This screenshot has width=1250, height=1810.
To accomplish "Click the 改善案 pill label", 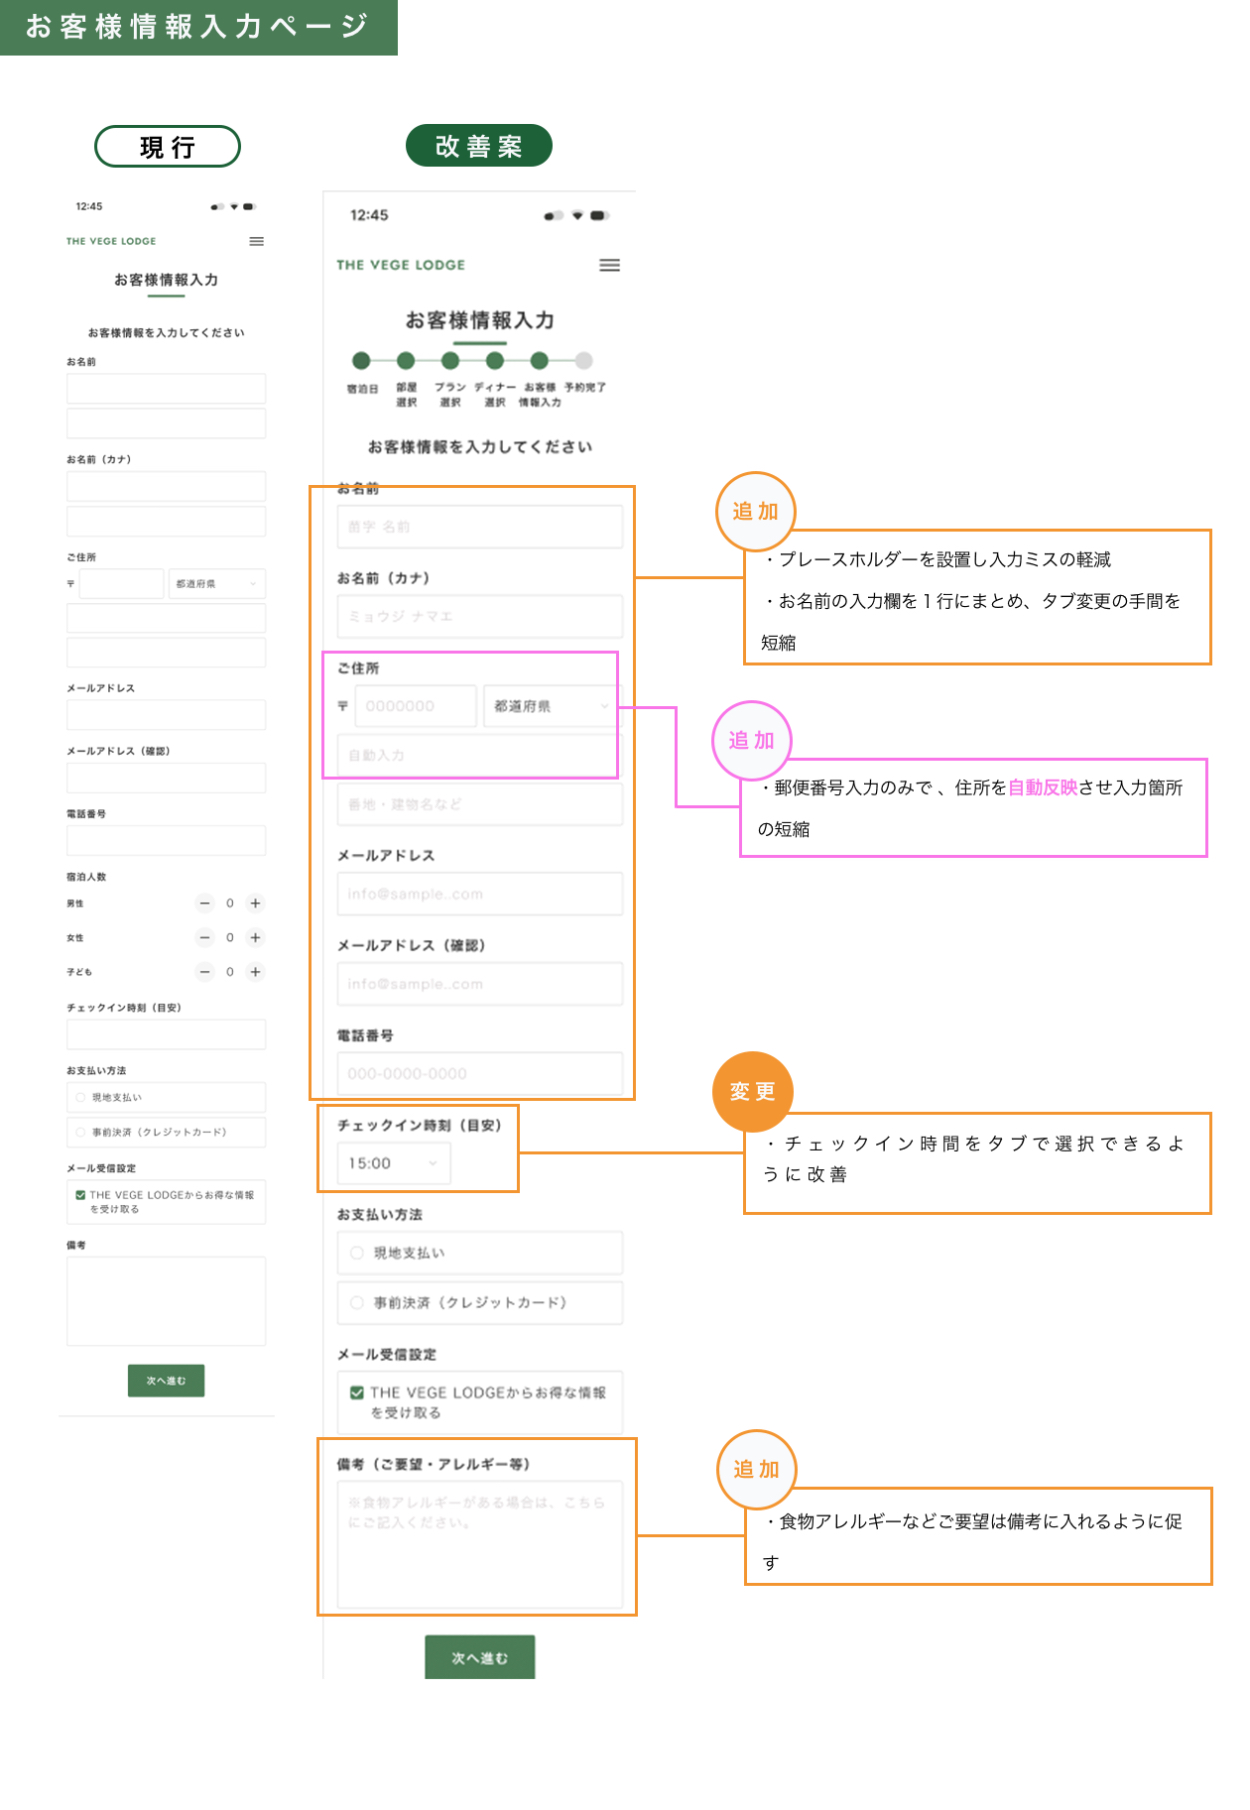I will point(478,146).
